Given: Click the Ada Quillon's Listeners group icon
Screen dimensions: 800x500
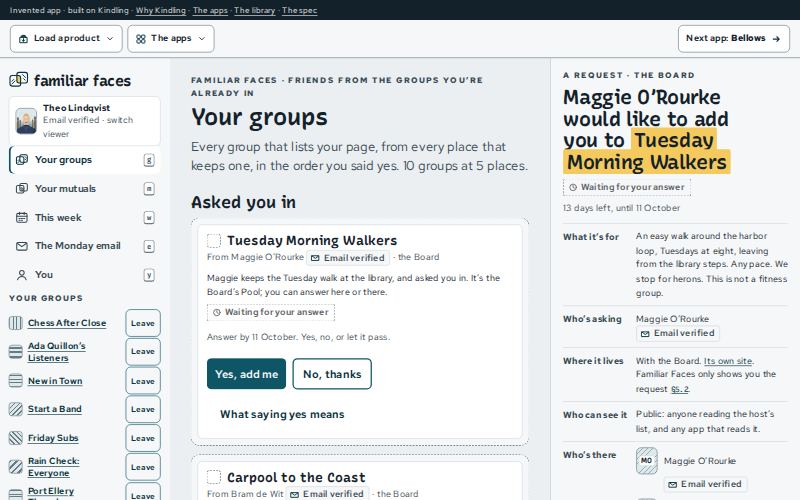Looking at the screenshot, I should 16,352.
